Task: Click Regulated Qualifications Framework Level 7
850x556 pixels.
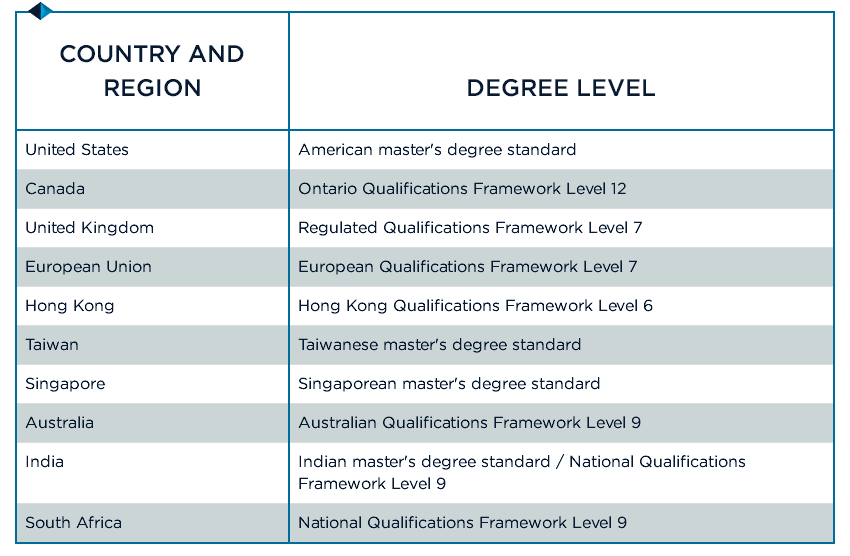Action: (x=470, y=228)
